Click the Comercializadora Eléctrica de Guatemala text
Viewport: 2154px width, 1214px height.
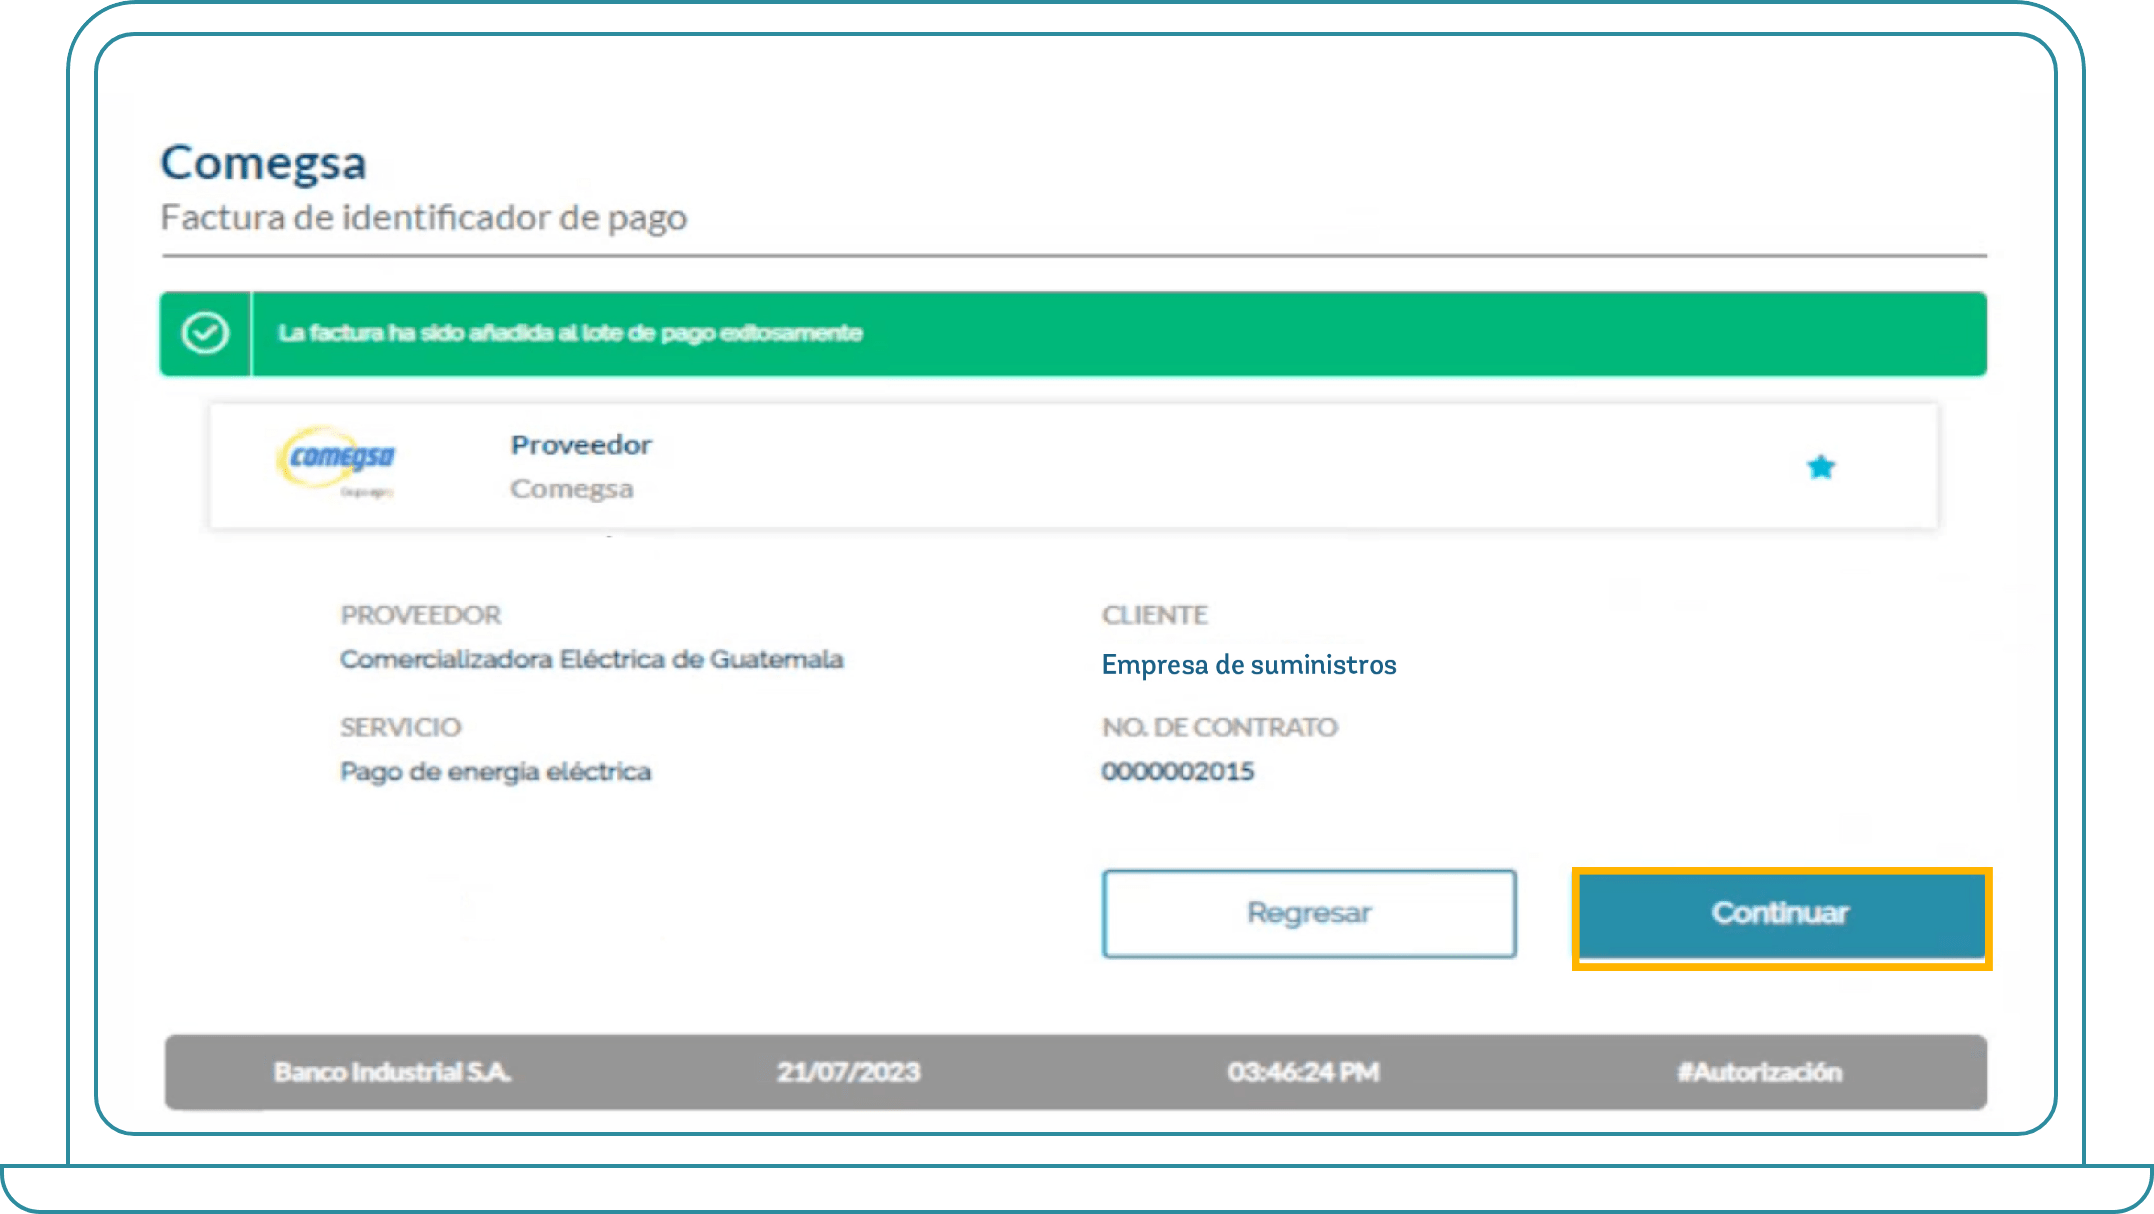pos(591,659)
